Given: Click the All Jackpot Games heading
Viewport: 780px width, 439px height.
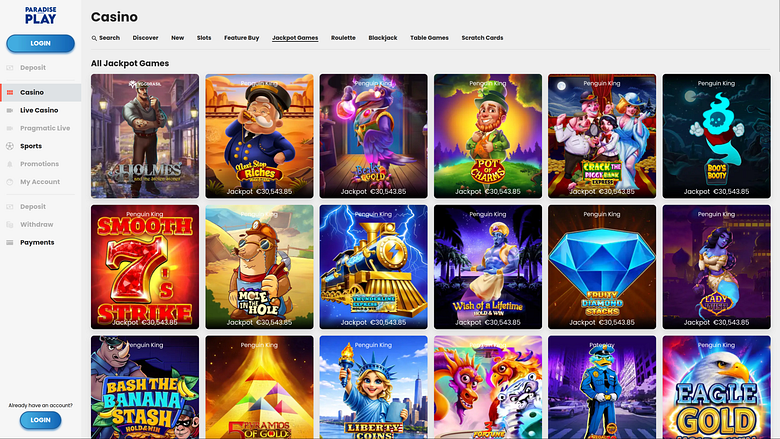Looking at the screenshot, I should coord(130,63).
